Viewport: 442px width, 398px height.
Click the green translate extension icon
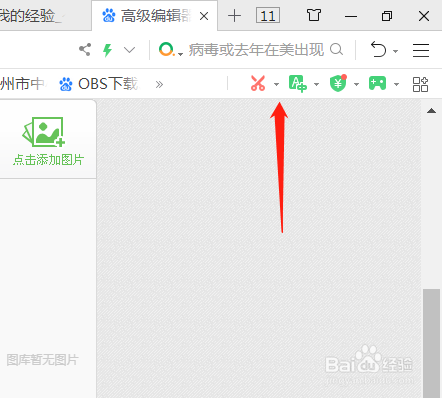click(298, 84)
